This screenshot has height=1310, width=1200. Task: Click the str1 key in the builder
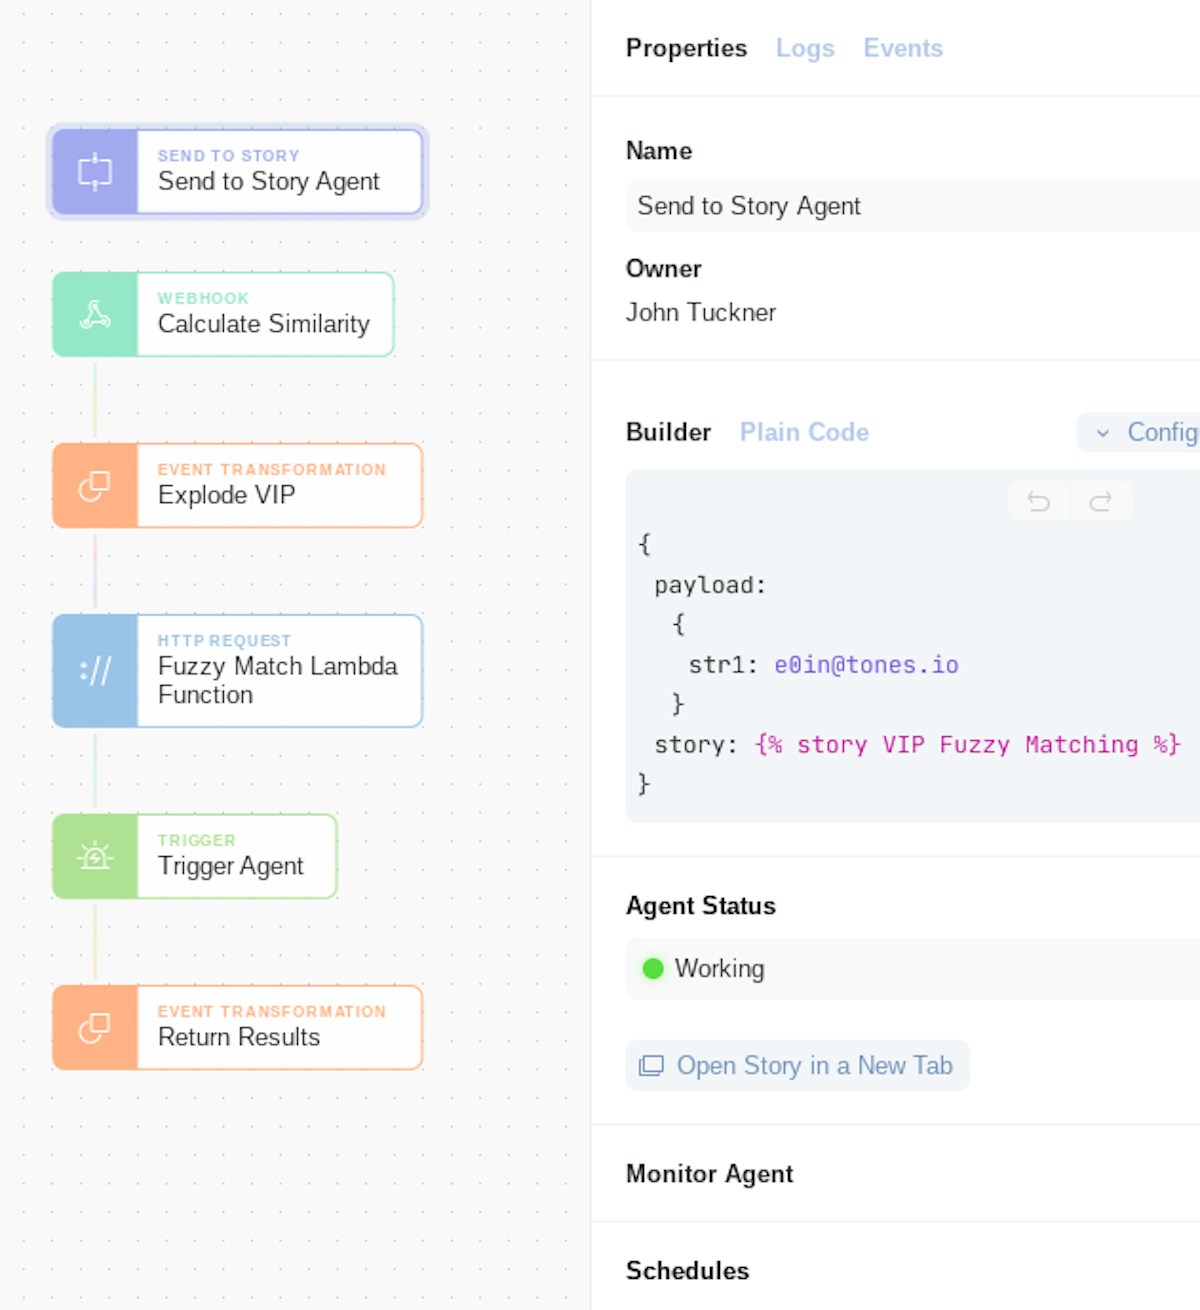tap(723, 665)
